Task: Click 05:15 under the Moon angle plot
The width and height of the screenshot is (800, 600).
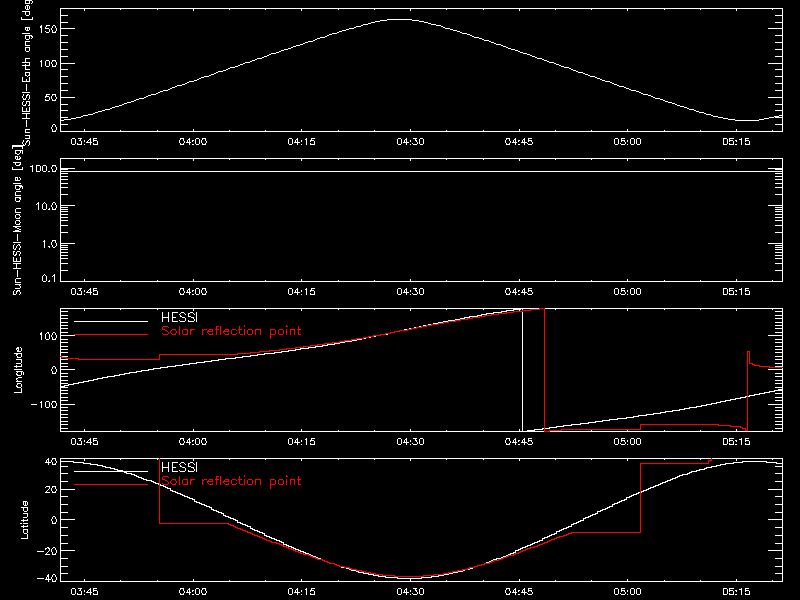Action: tap(736, 291)
